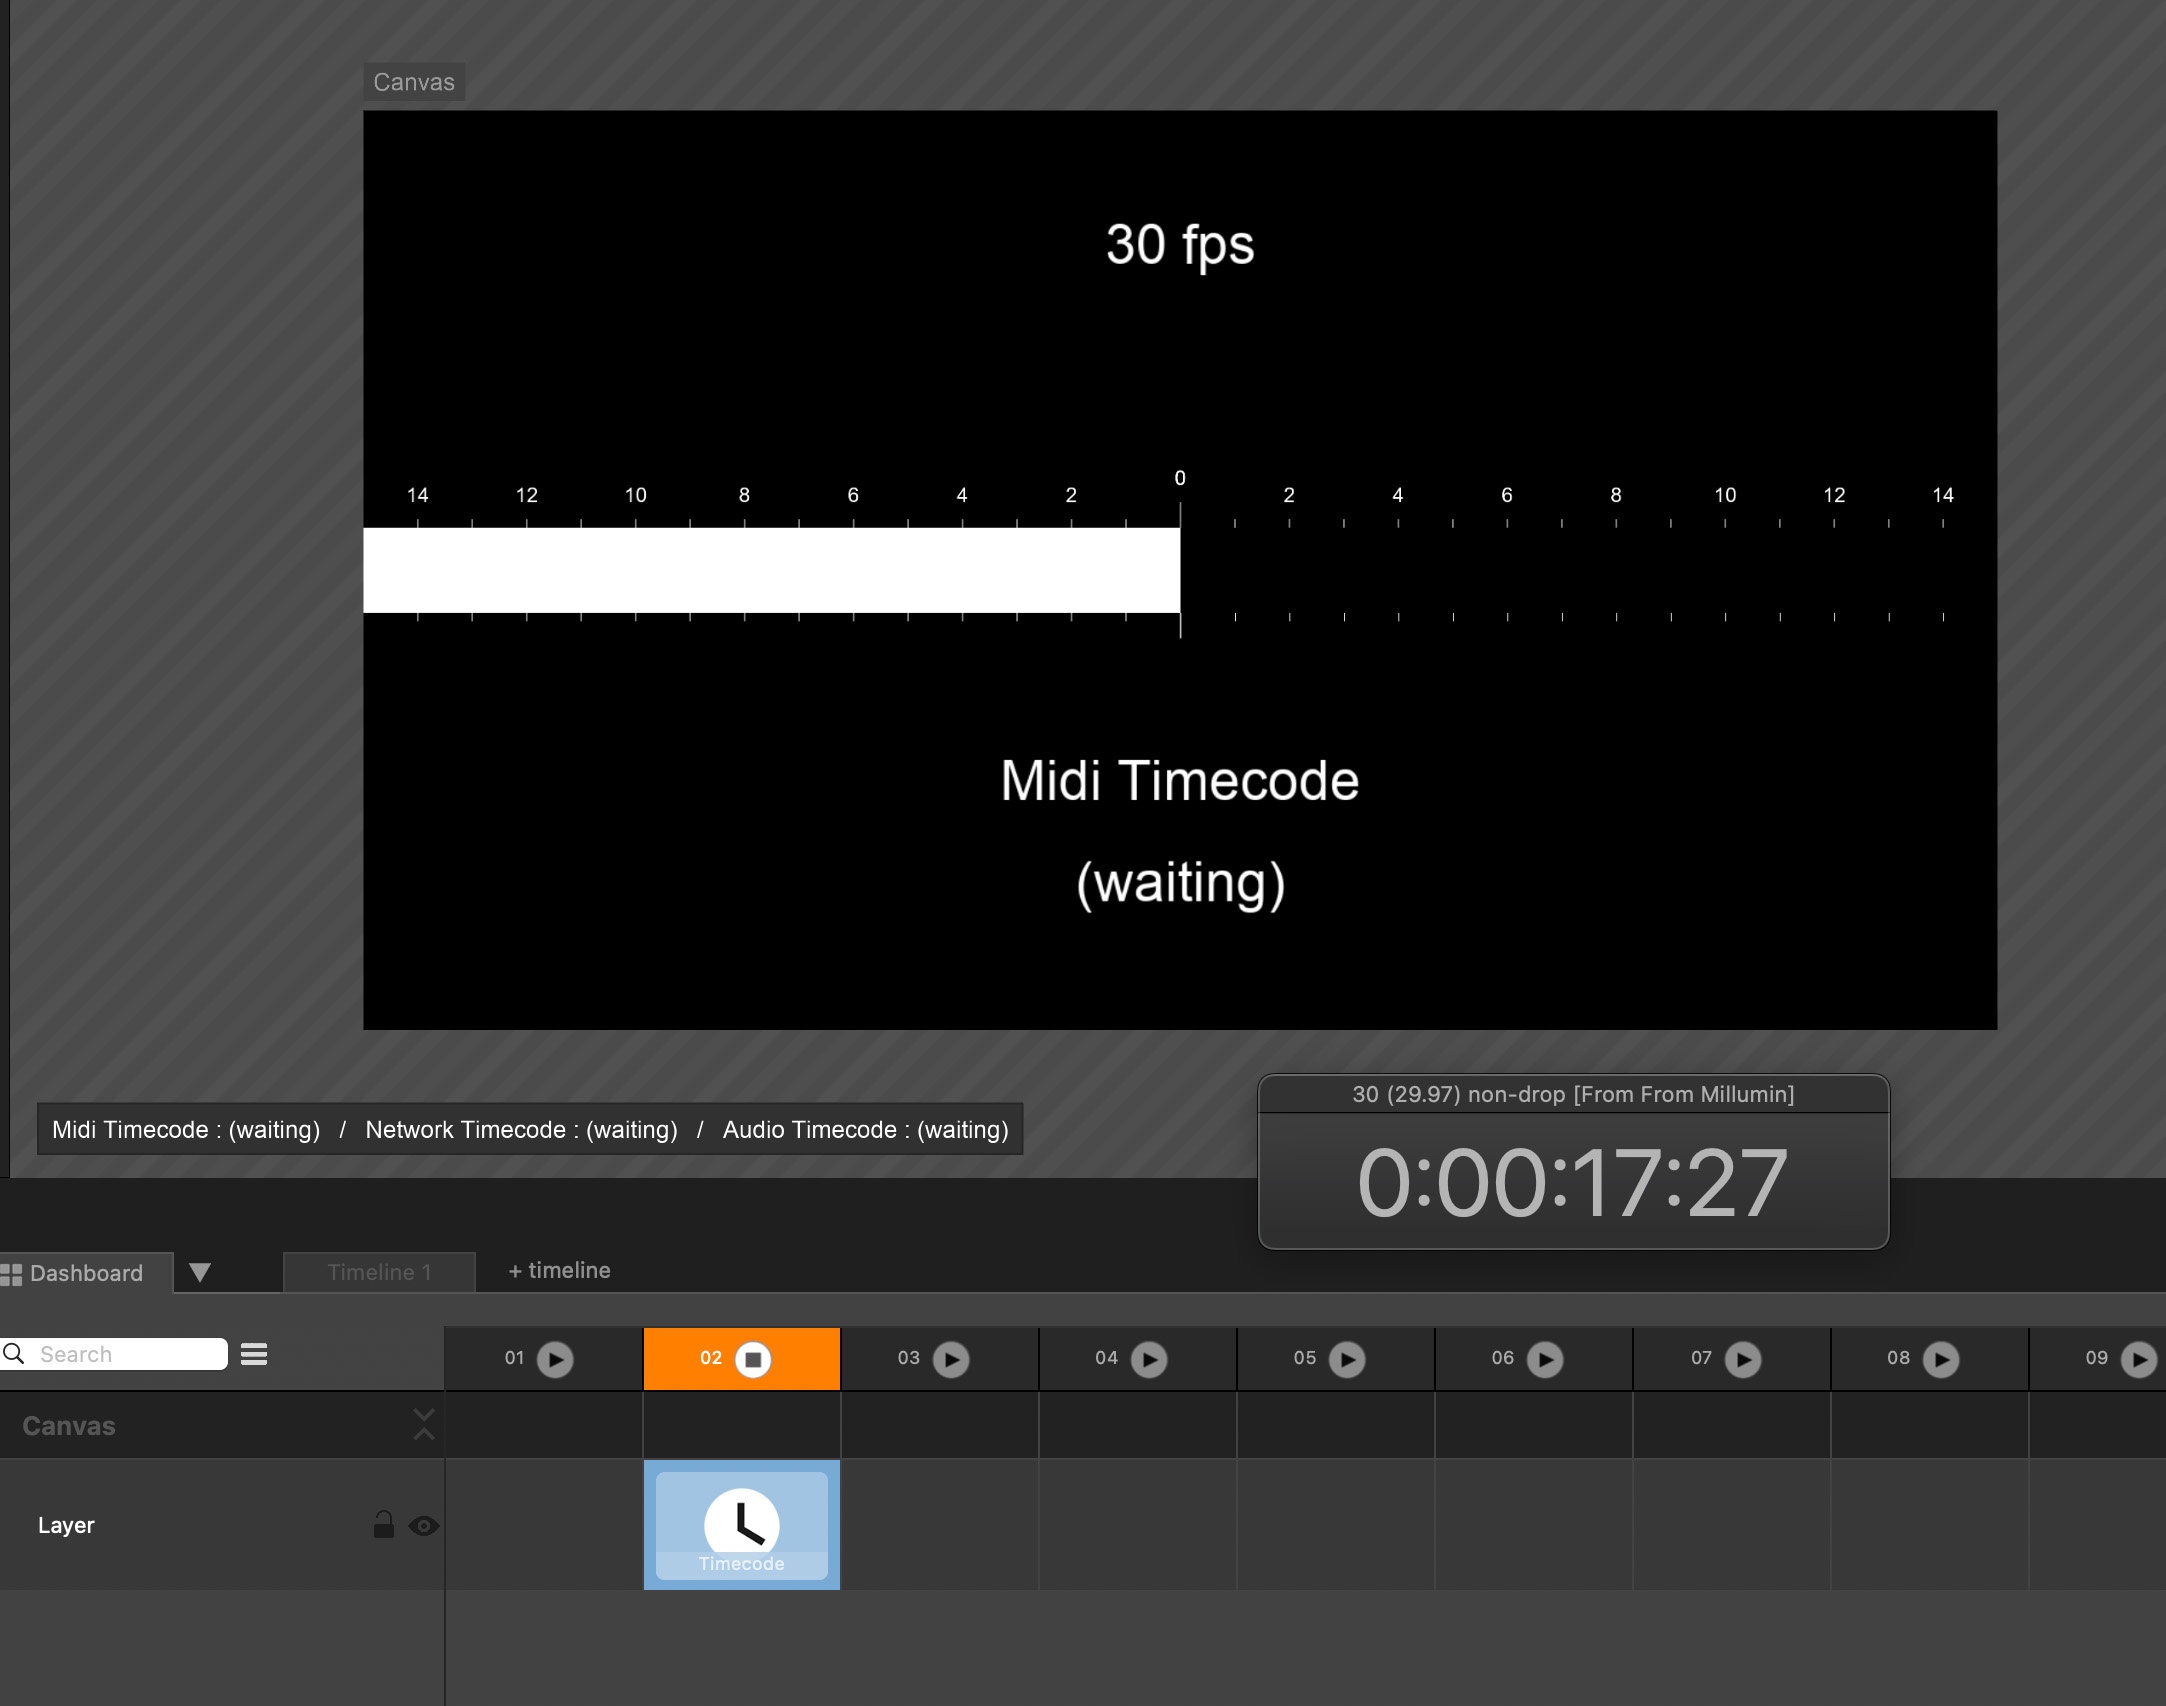
Task: Start column 07 playback
Action: [x=1743, y=1359]
